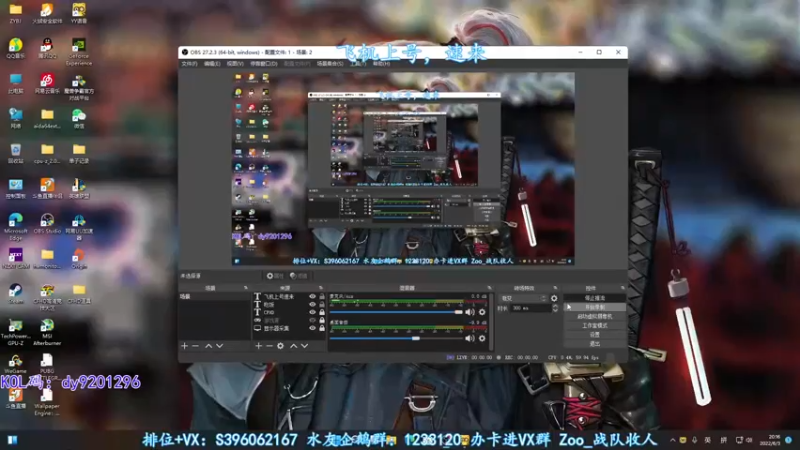
Task: Open transition properties gear icon
Action: click(x=554, y=298)
